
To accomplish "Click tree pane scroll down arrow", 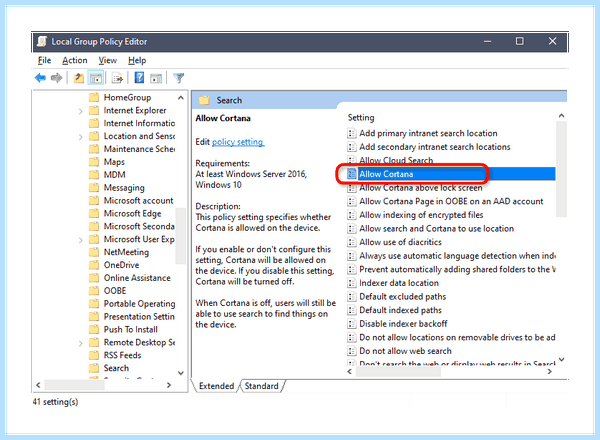I will pyautogui.click(x=181, y=373).
